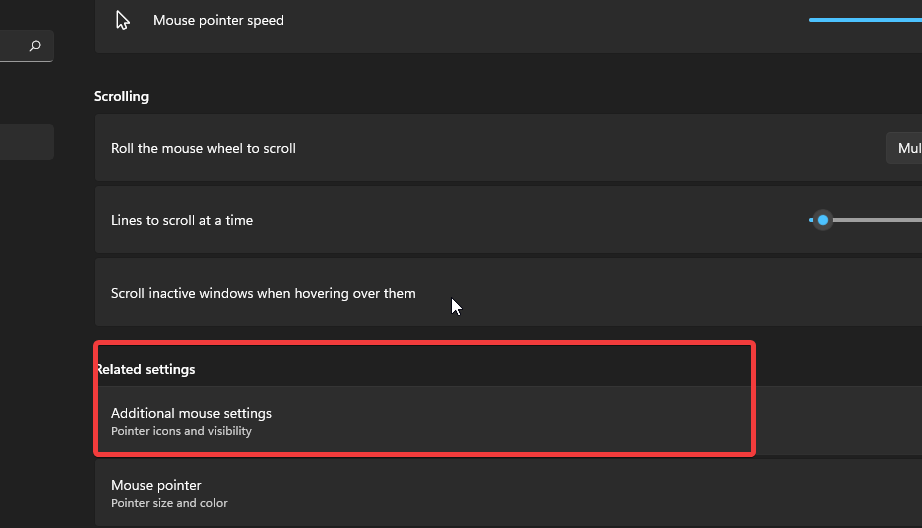The image size is (922, 528).
Task: Click the Mouse pointer speed slider track
Action: pyautogui.click(x=864, y=20)
